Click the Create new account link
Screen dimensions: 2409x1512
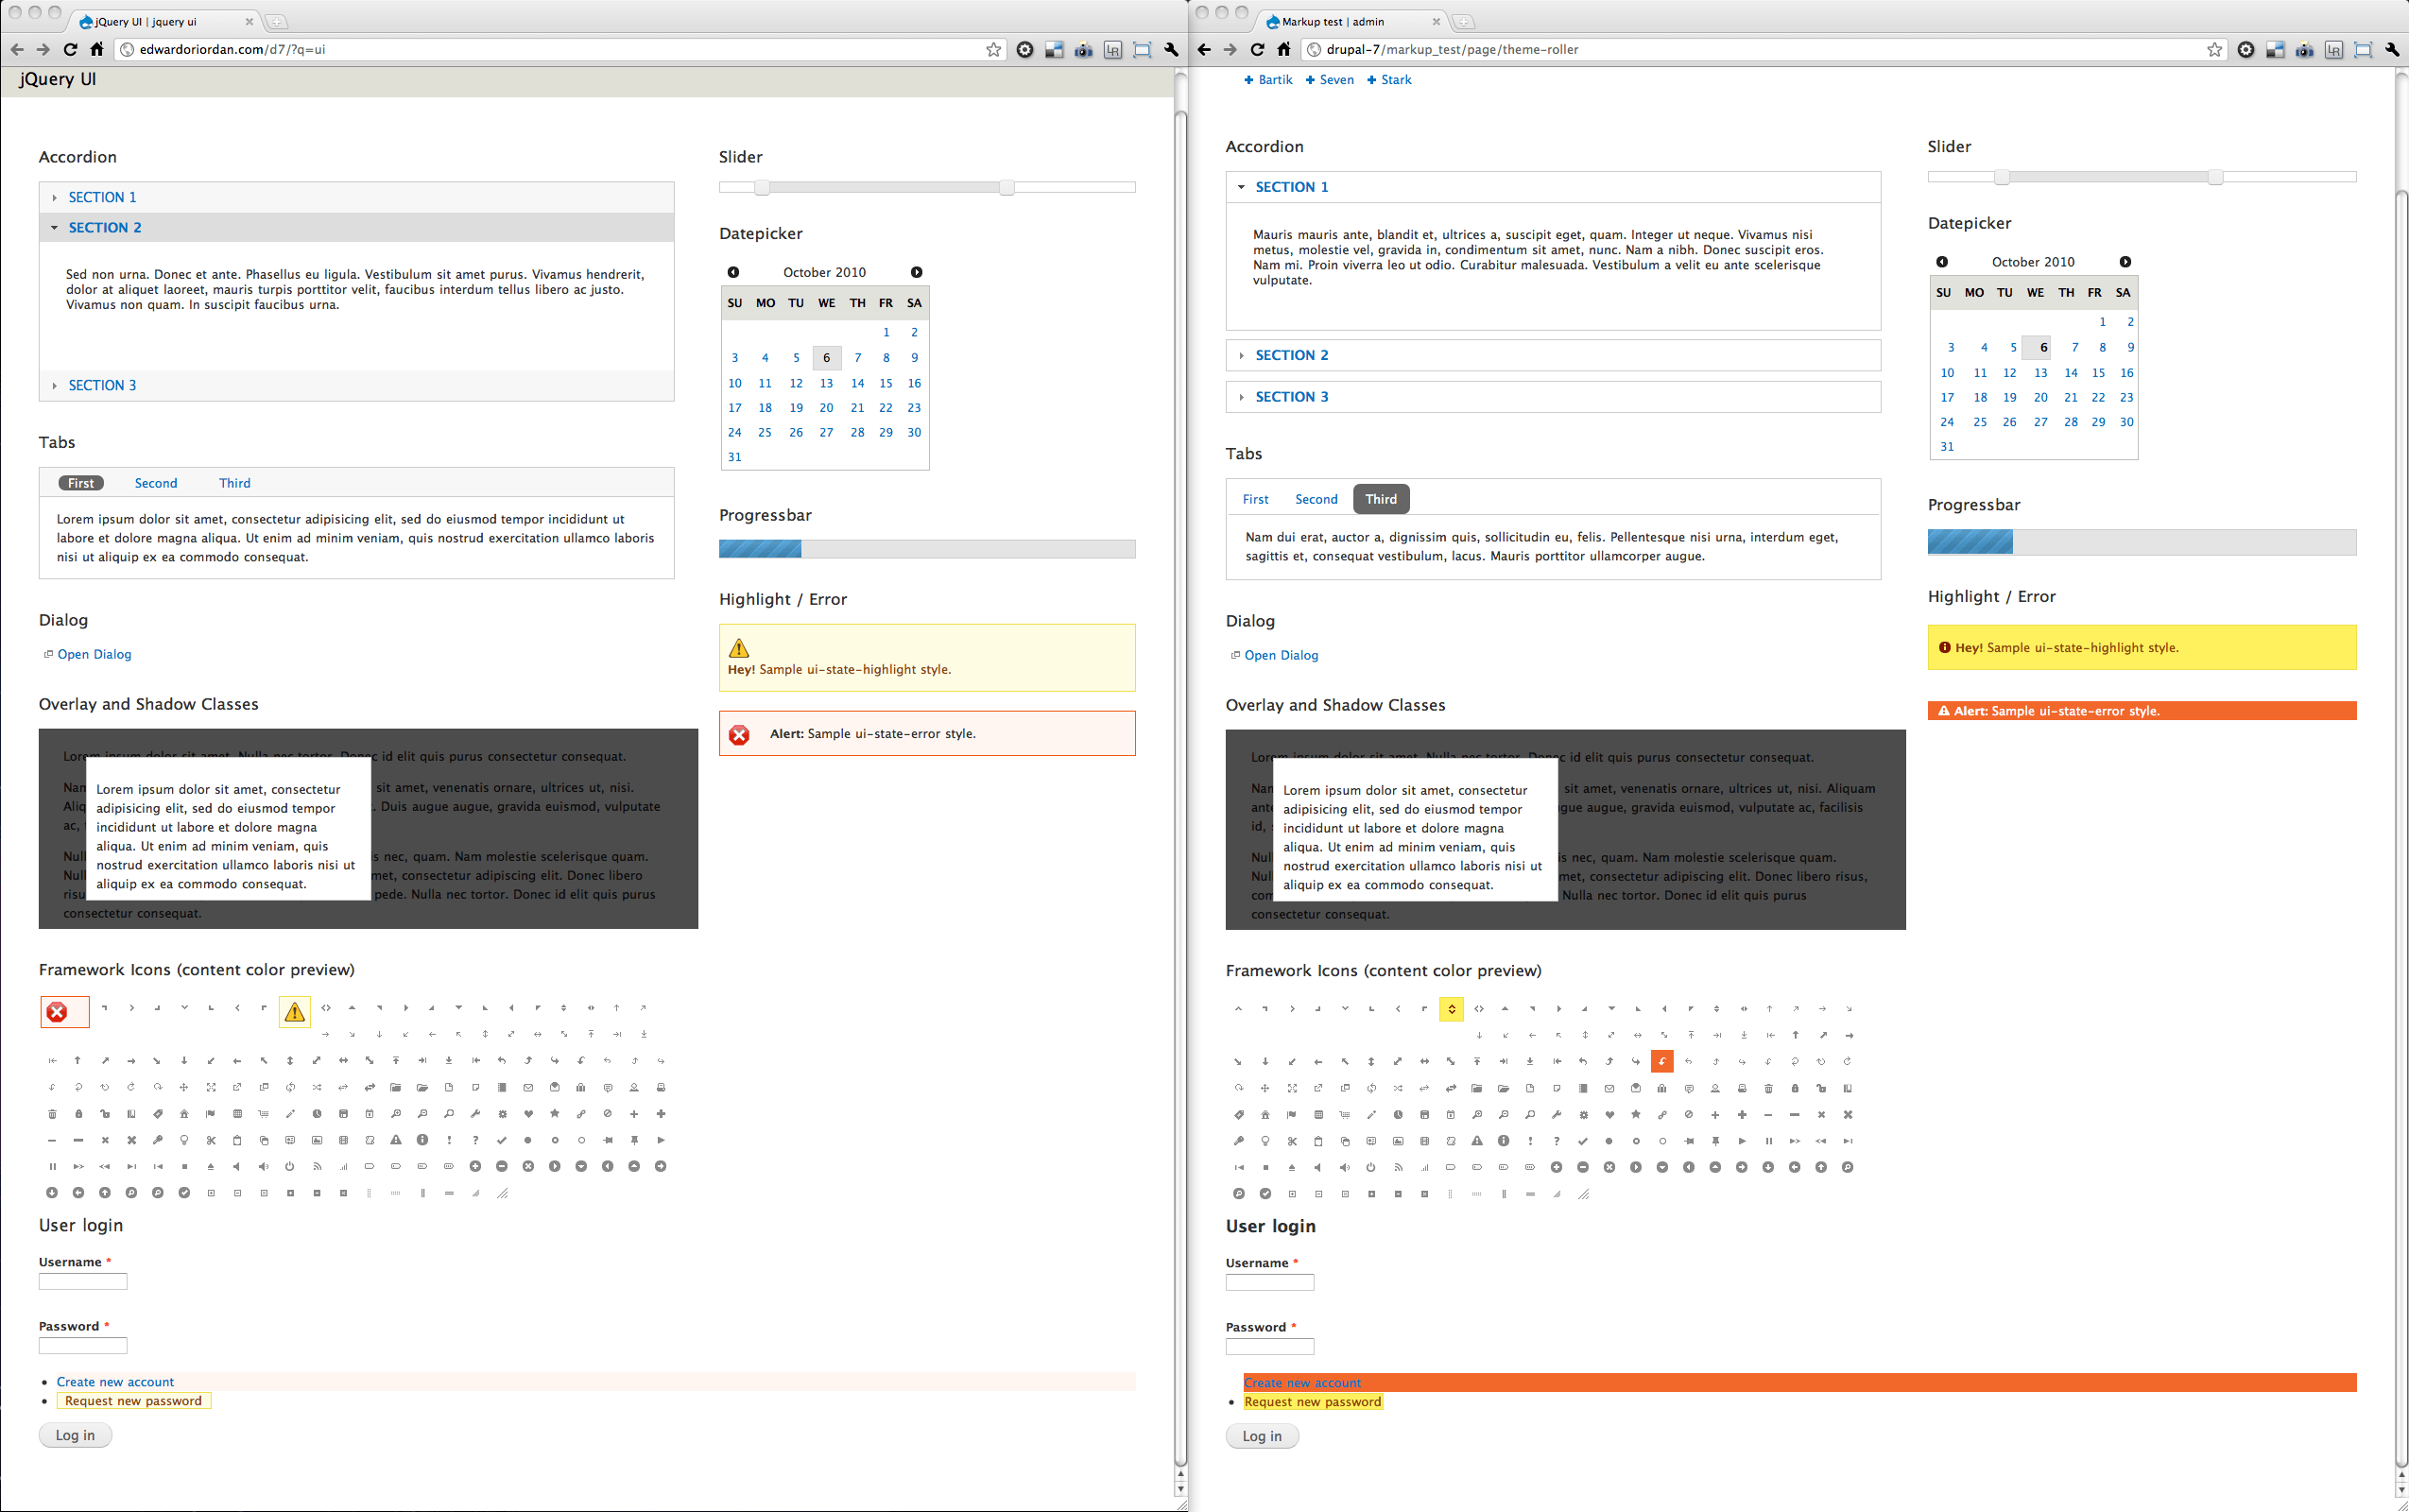pyautogui.click(x=115, y=1381)
